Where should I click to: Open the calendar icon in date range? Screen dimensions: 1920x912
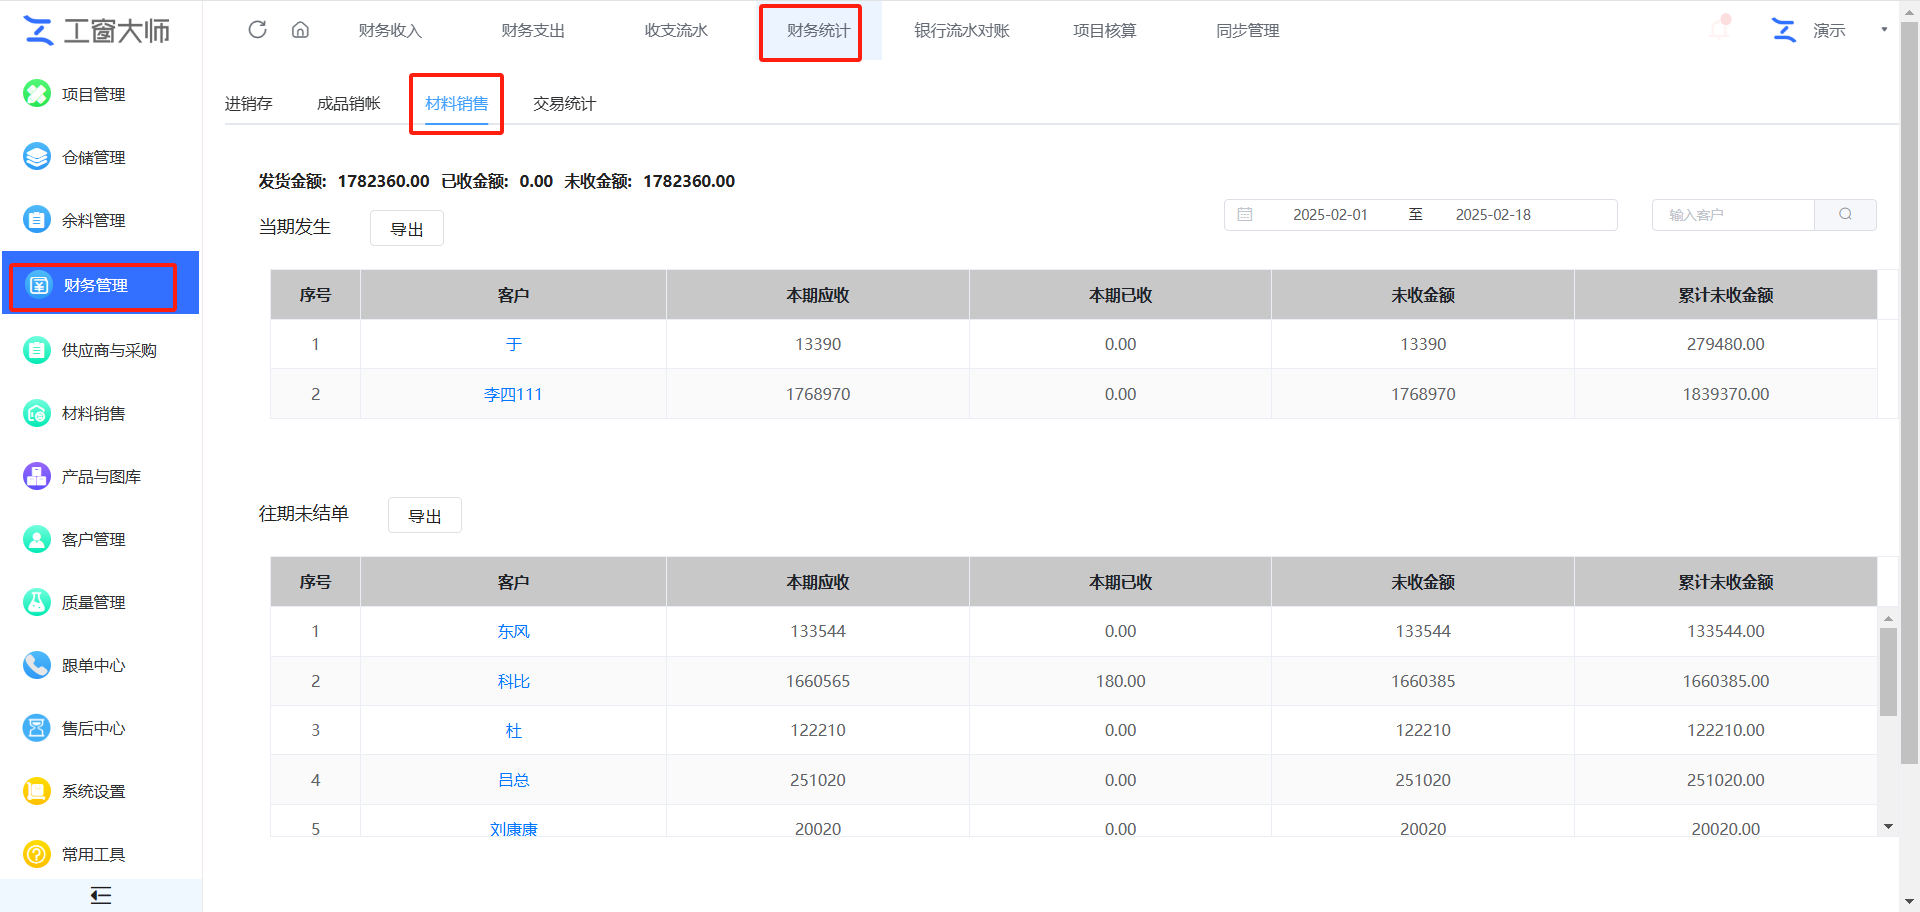pyautogui.click(x=1245, y=215)
